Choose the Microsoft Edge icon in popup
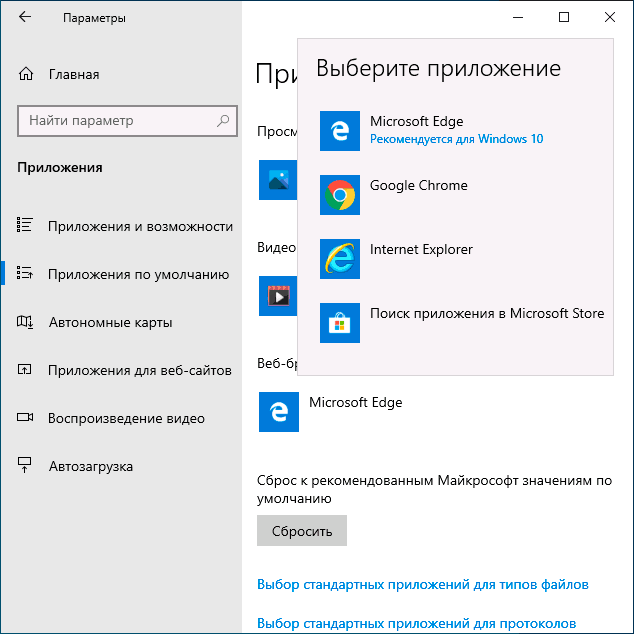Screen dimensions: 634x634 (340, 131)
